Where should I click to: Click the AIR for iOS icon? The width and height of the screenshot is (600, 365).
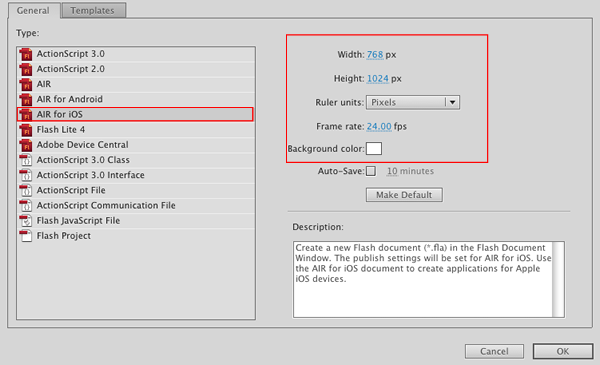[x=26, y=114]
